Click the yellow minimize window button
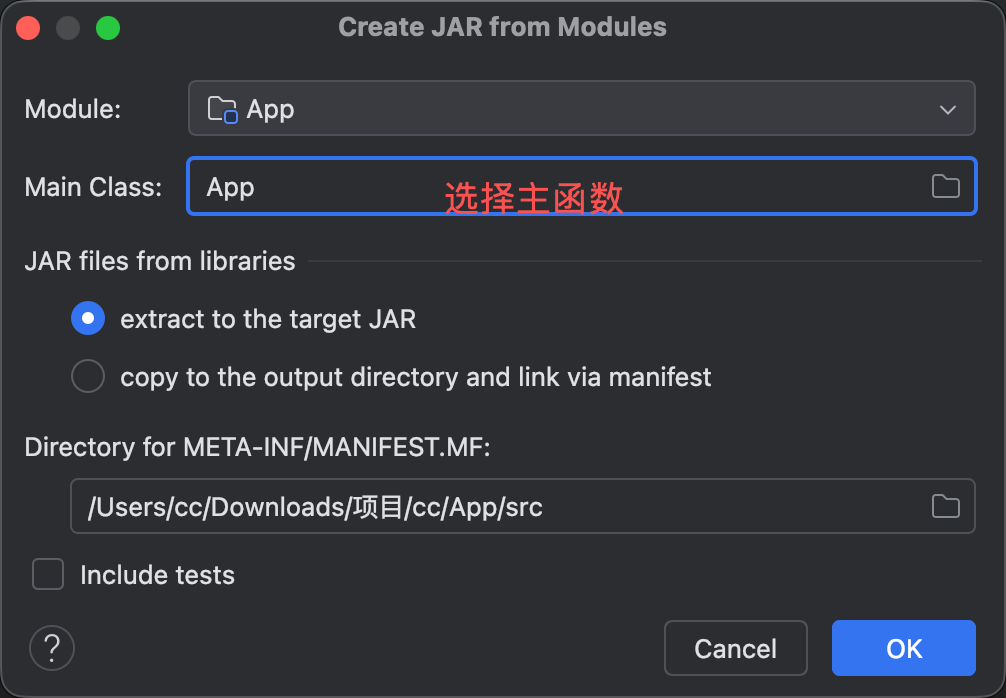The width and height of the screenshot is (1006, 698). [x=68, y=28]
